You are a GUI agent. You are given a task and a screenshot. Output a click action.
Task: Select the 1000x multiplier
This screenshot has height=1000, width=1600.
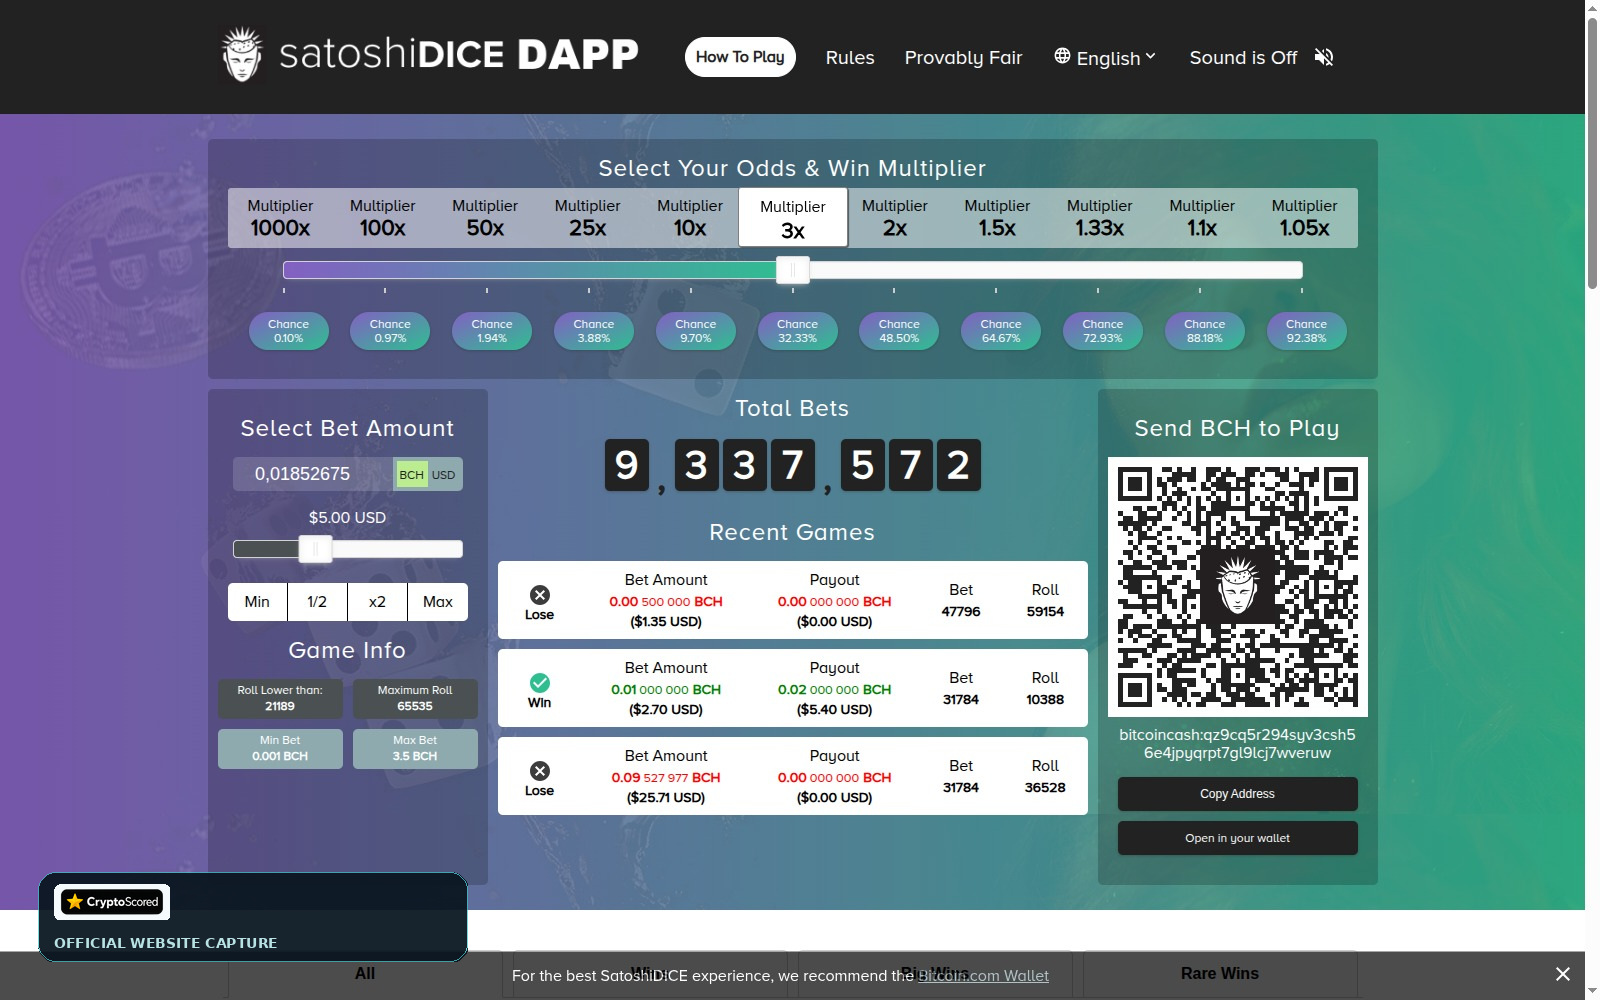coord(280,218)
